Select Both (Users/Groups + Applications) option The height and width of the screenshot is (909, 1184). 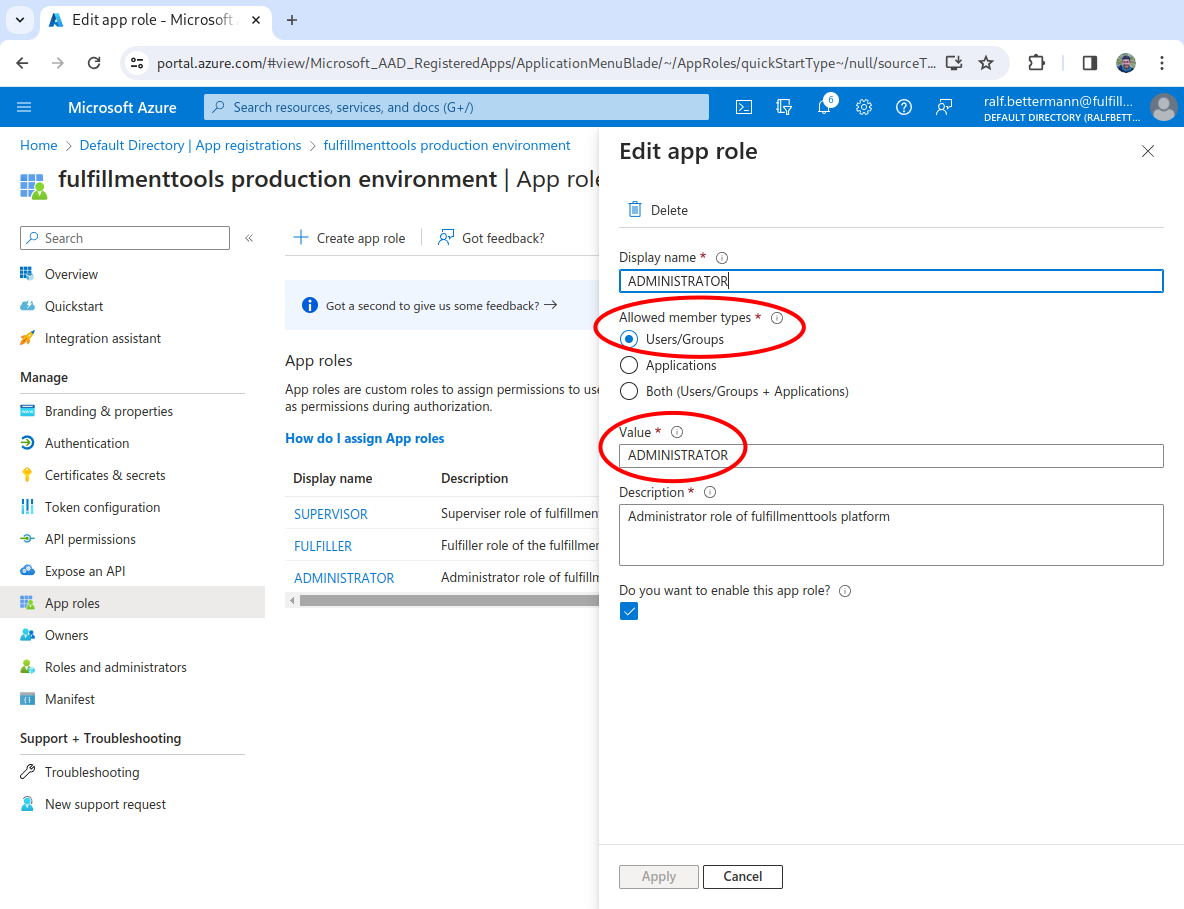coord(629,391)
